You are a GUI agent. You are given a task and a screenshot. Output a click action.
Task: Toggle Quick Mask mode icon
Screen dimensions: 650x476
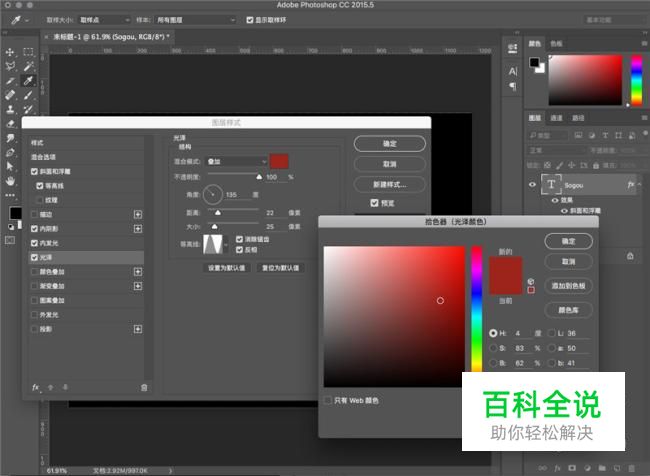(10, 240)
